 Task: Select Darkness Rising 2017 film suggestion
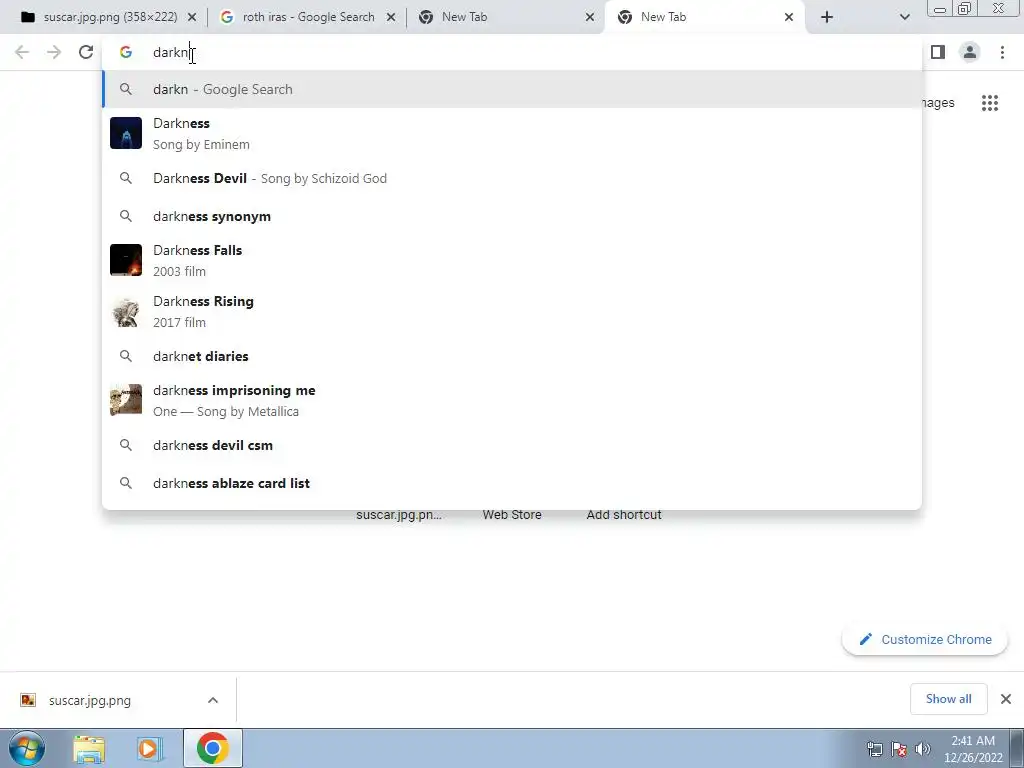tap(512, 311)
